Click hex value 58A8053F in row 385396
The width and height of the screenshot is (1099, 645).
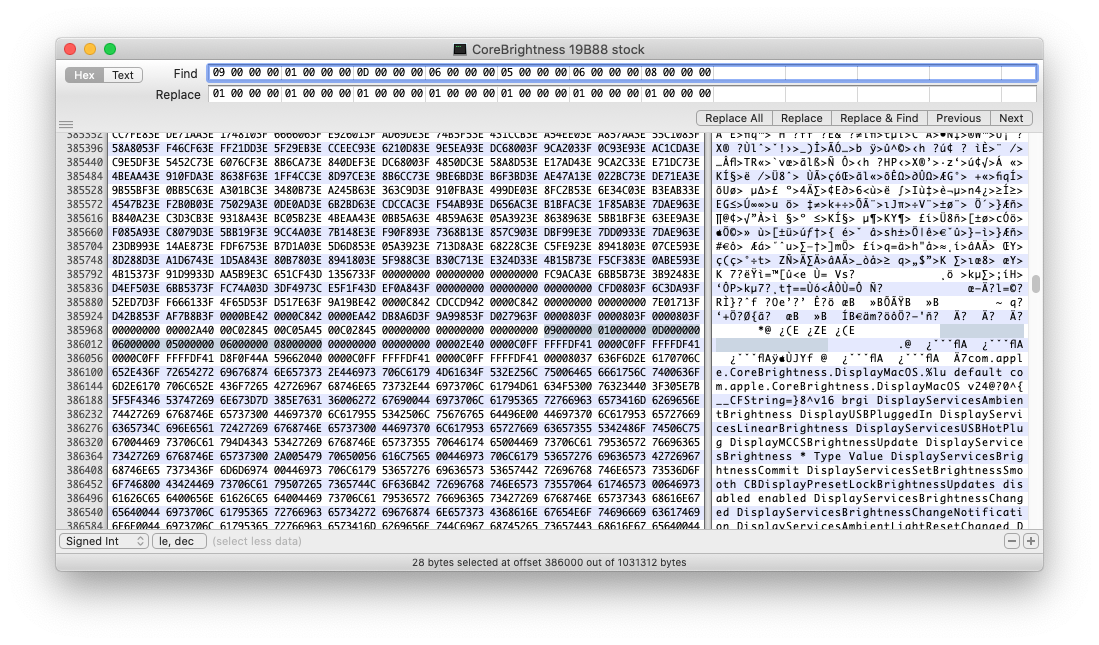(x=136, y=149)
